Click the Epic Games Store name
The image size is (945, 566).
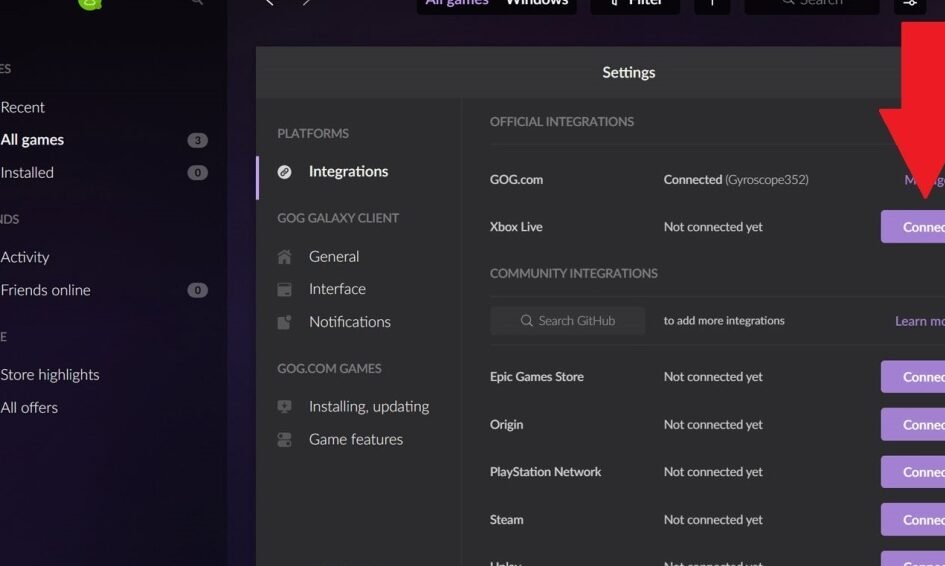pyautogui.click(x=536, y=377)
